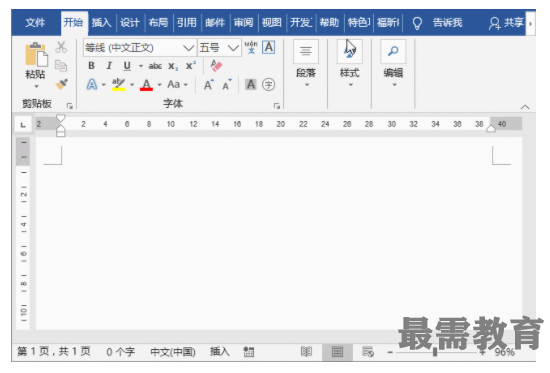
Task: Click the right indent ruler marker
Action: pyautogui.click(x=491, y=128)
